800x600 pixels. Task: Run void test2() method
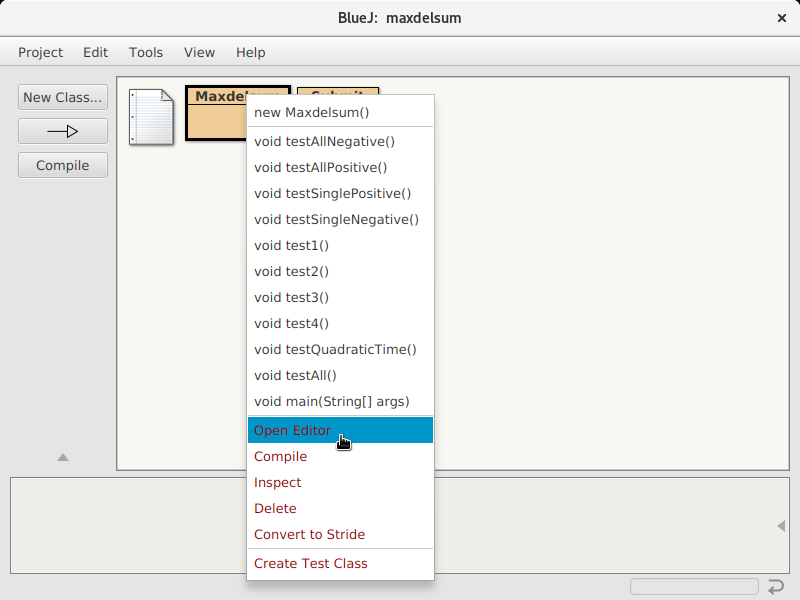(x=340, y=271)
